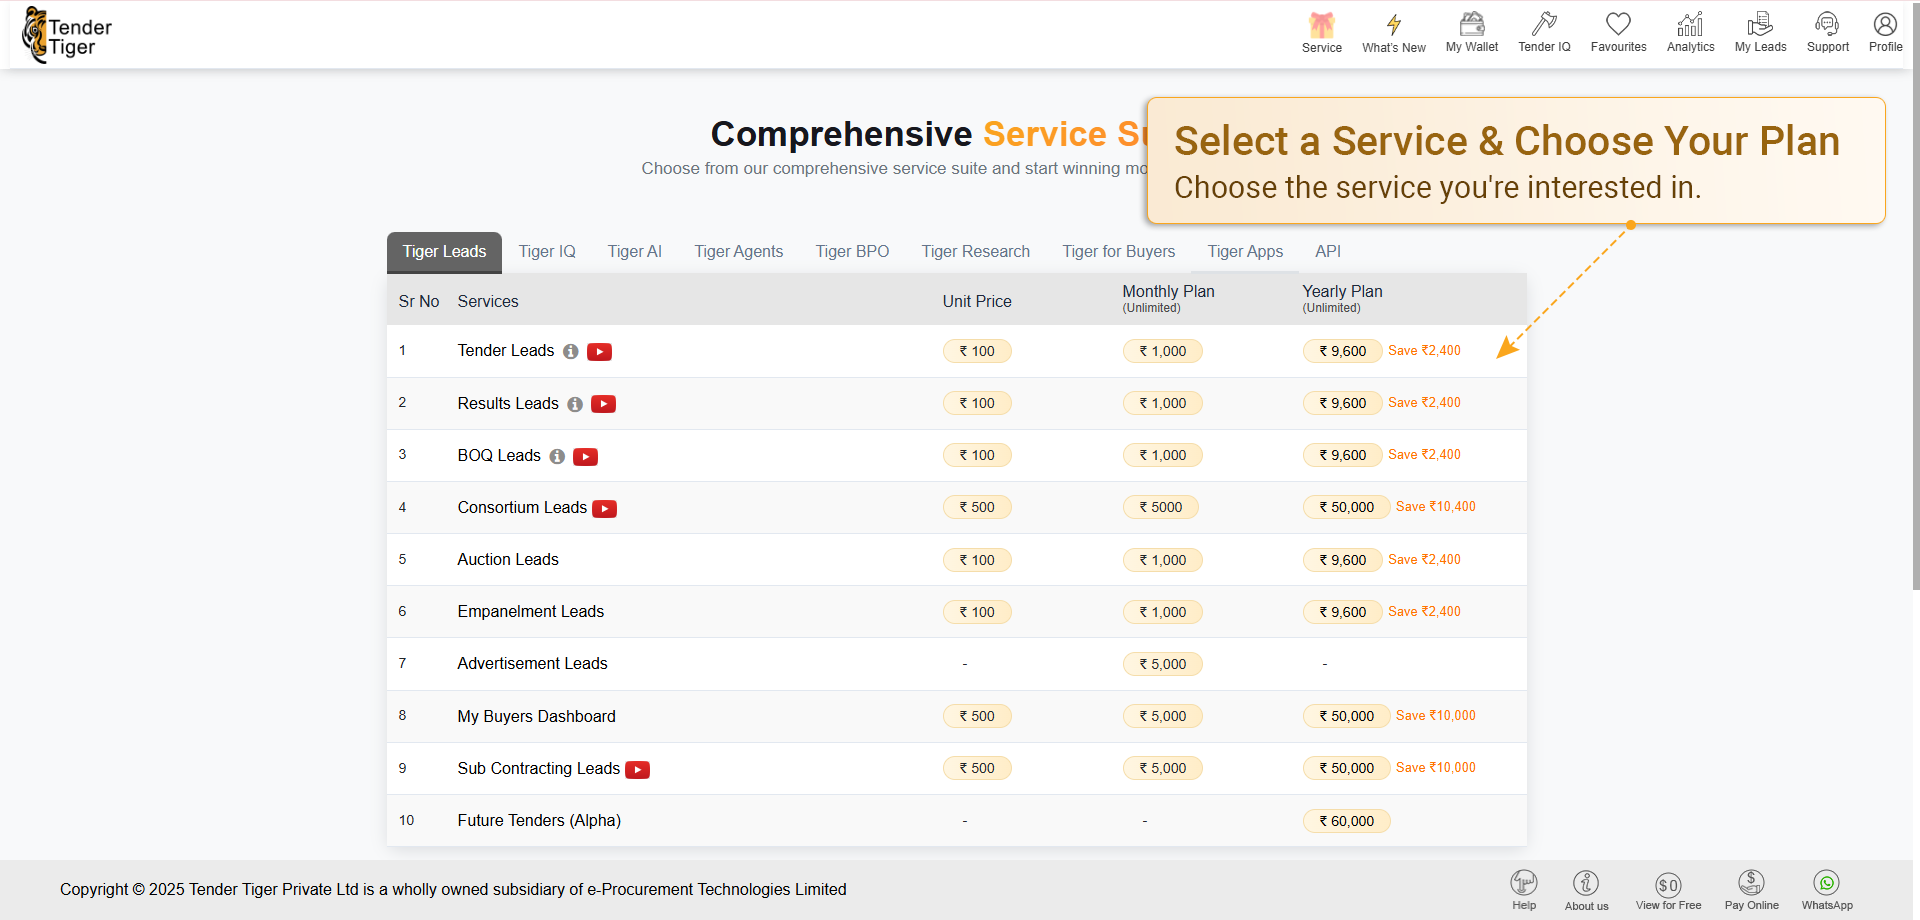The image size is (1920, 920).
Task: Select the API tab
Action: point(1327,252)
